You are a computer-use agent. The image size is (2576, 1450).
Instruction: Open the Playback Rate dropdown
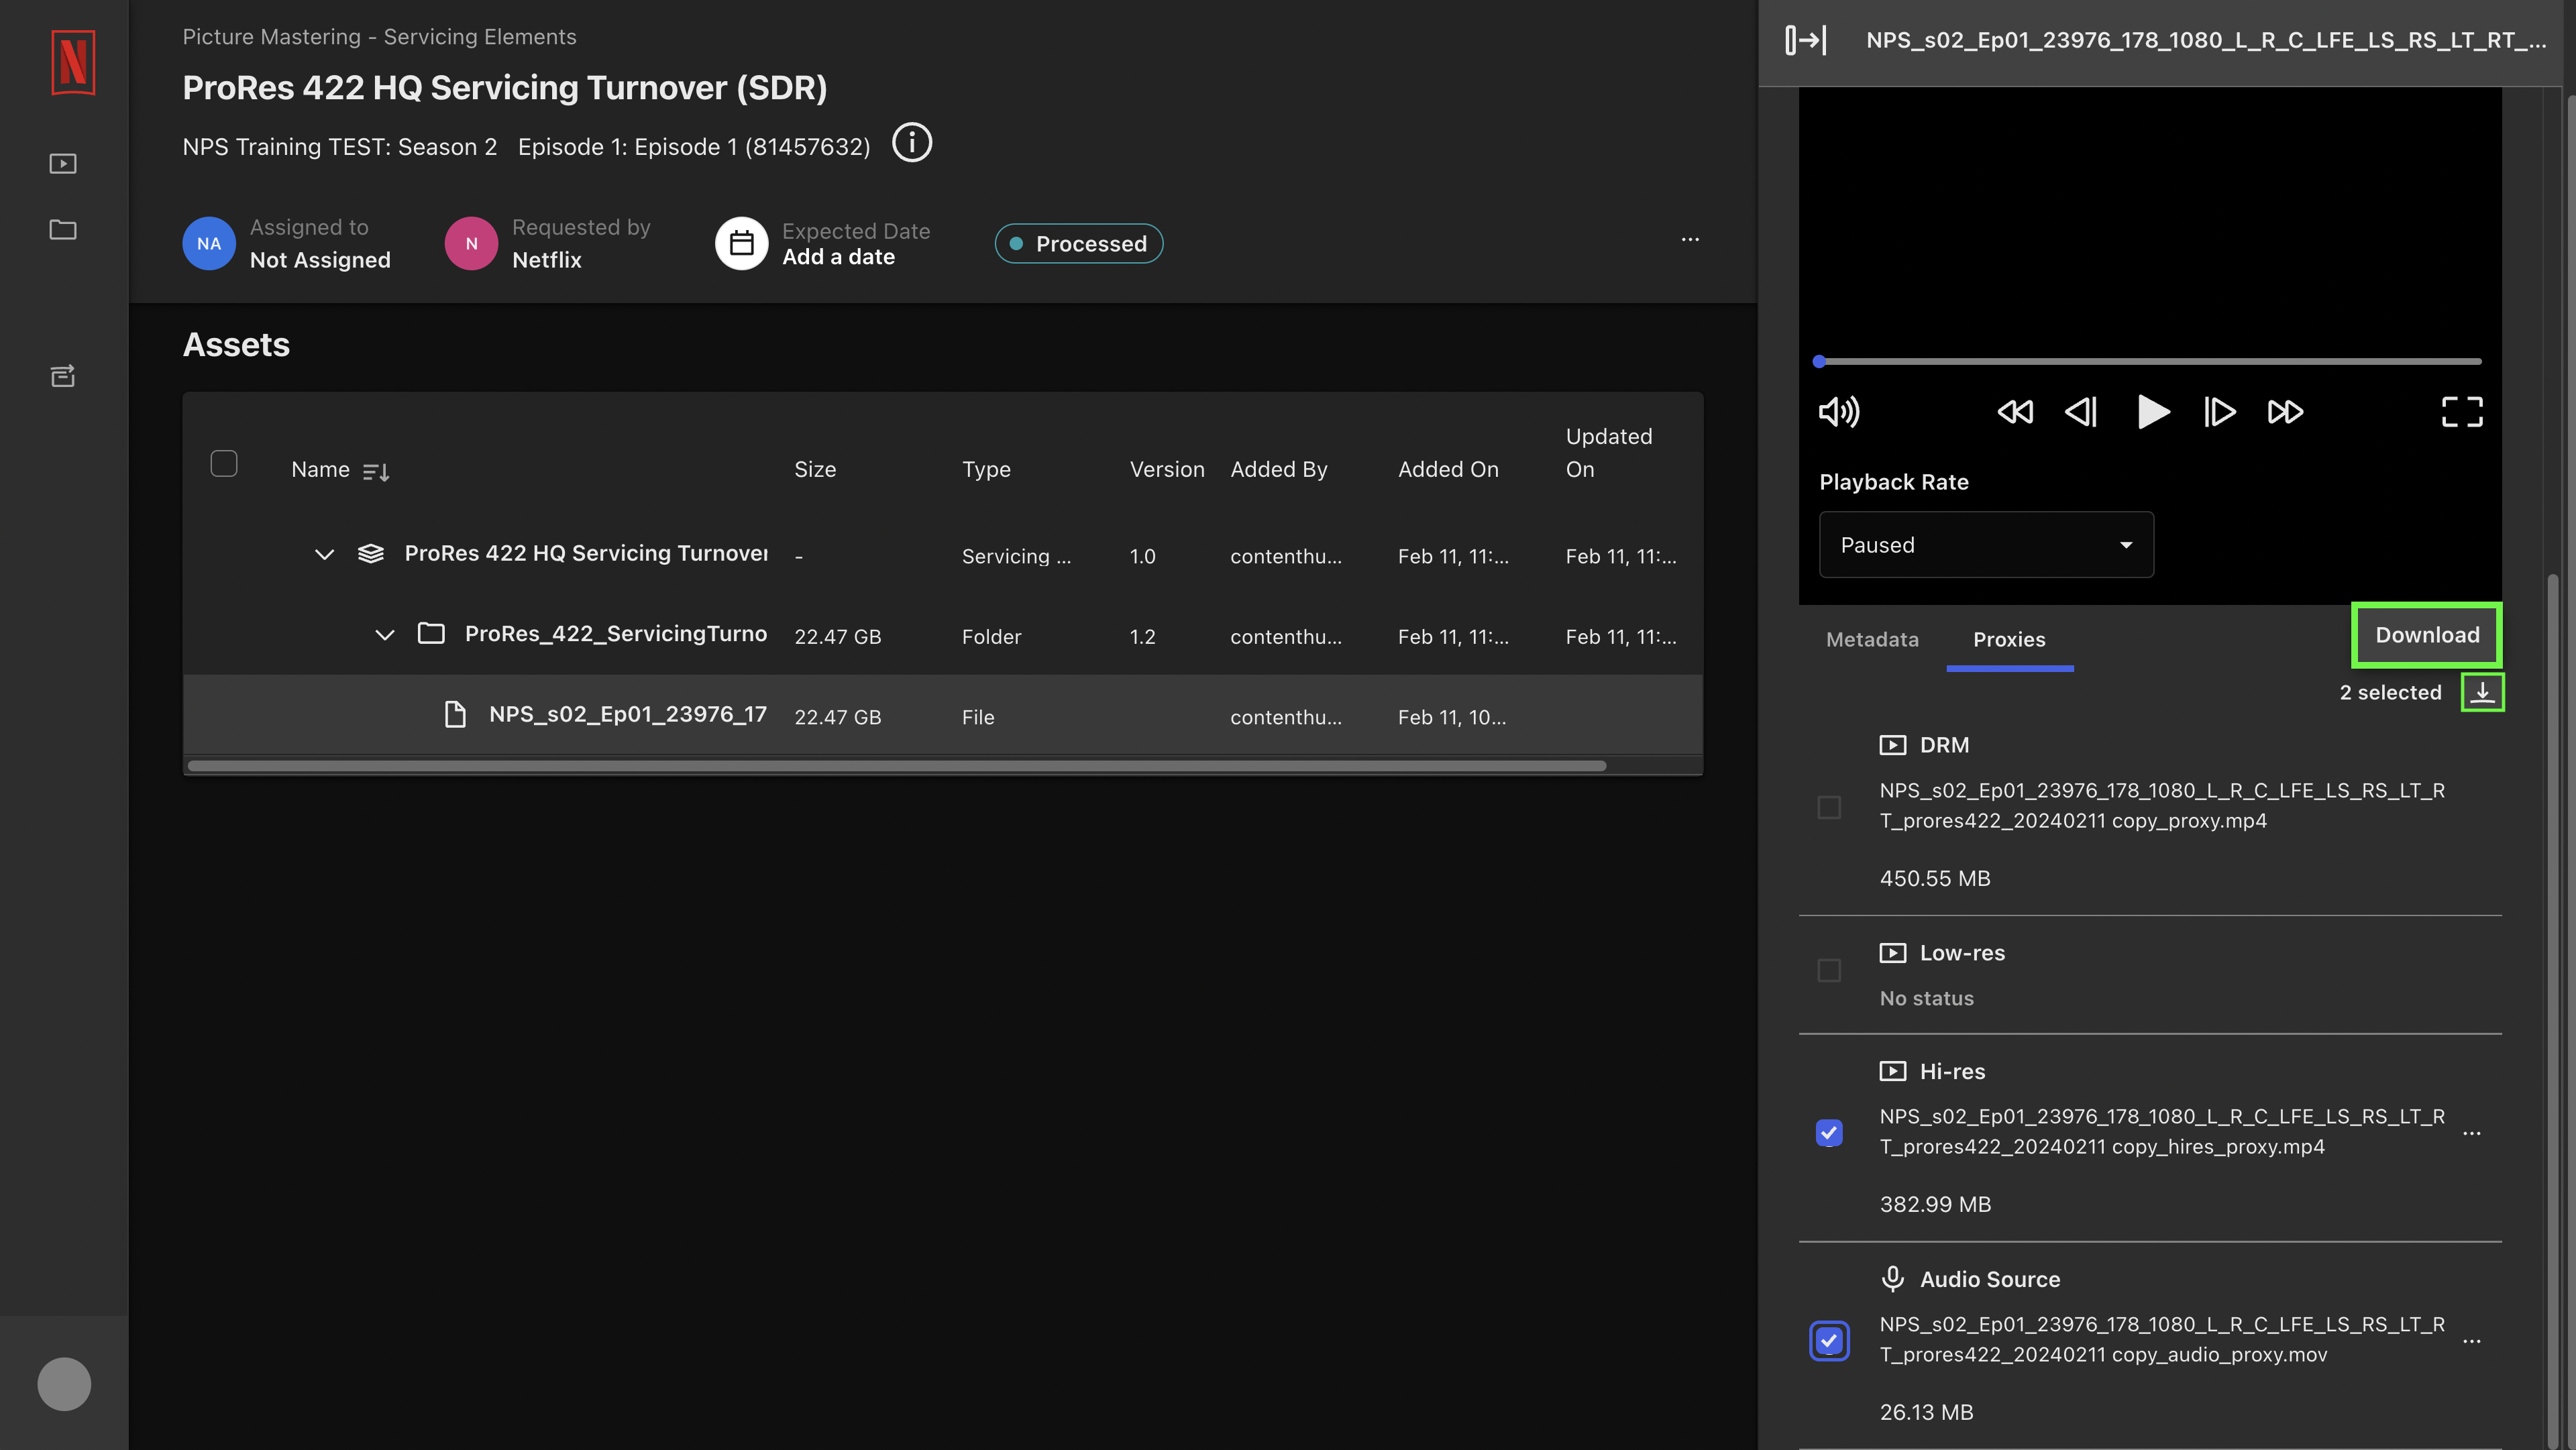pyautogui.click(x=1986, y=545)
